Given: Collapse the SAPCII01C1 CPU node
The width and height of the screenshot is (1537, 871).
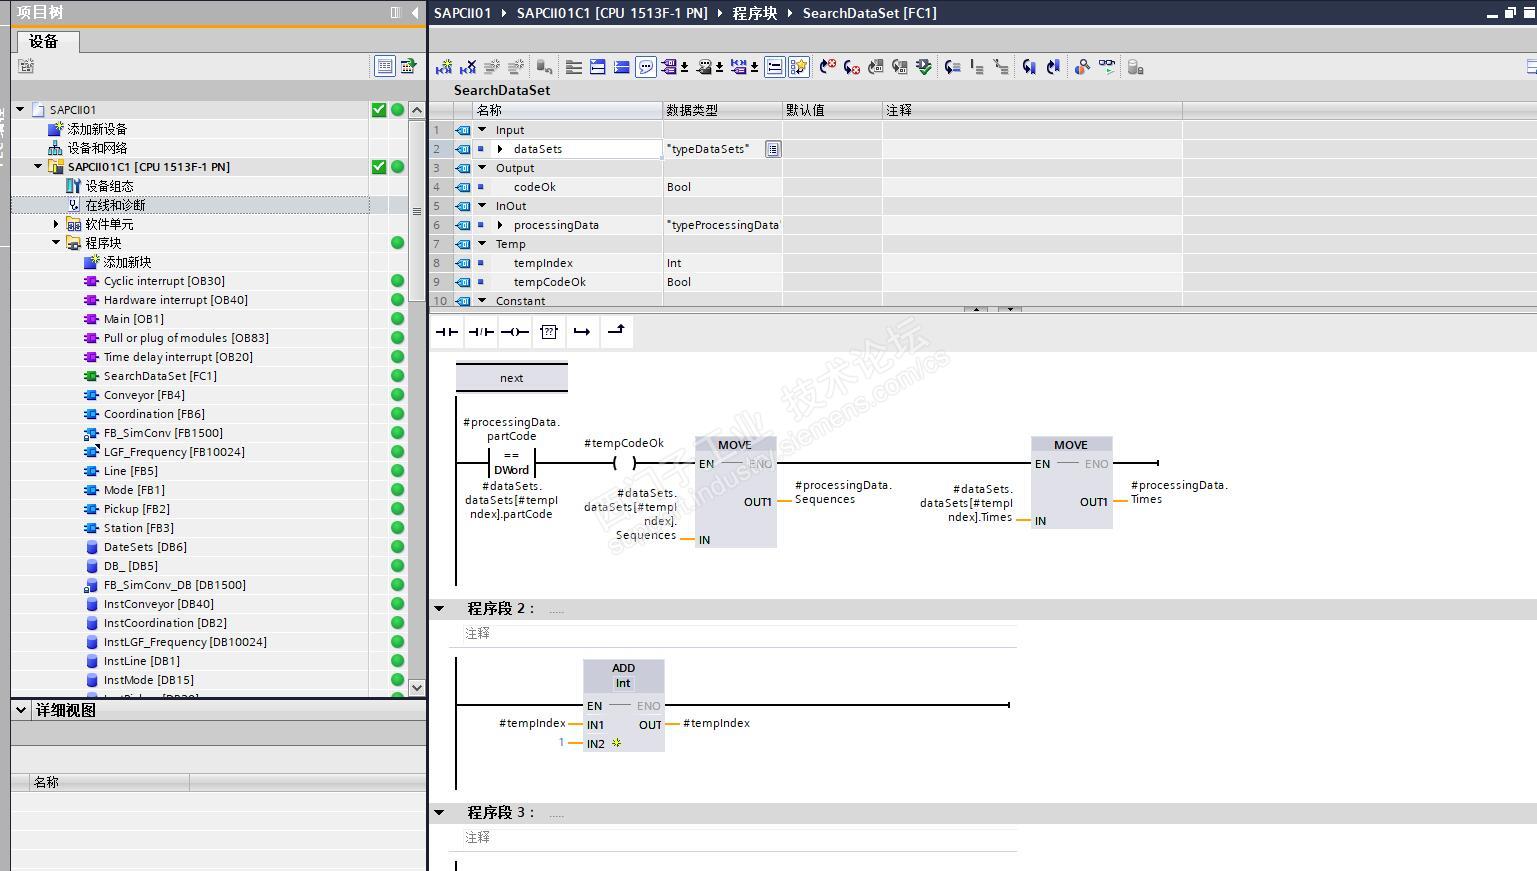Looking at the screenshot, I should [38, 167].
